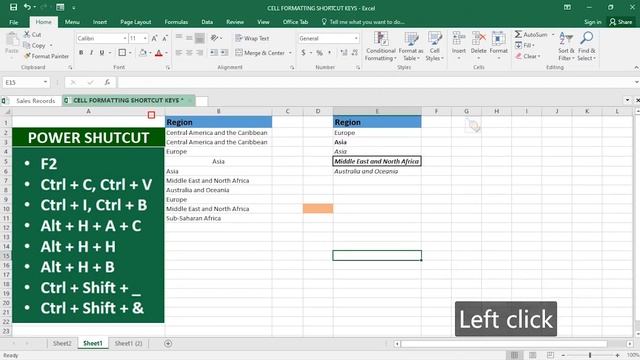Screen dimensions: 640x360
Task: Click the Insert cells icon
Action: point(459,39)
